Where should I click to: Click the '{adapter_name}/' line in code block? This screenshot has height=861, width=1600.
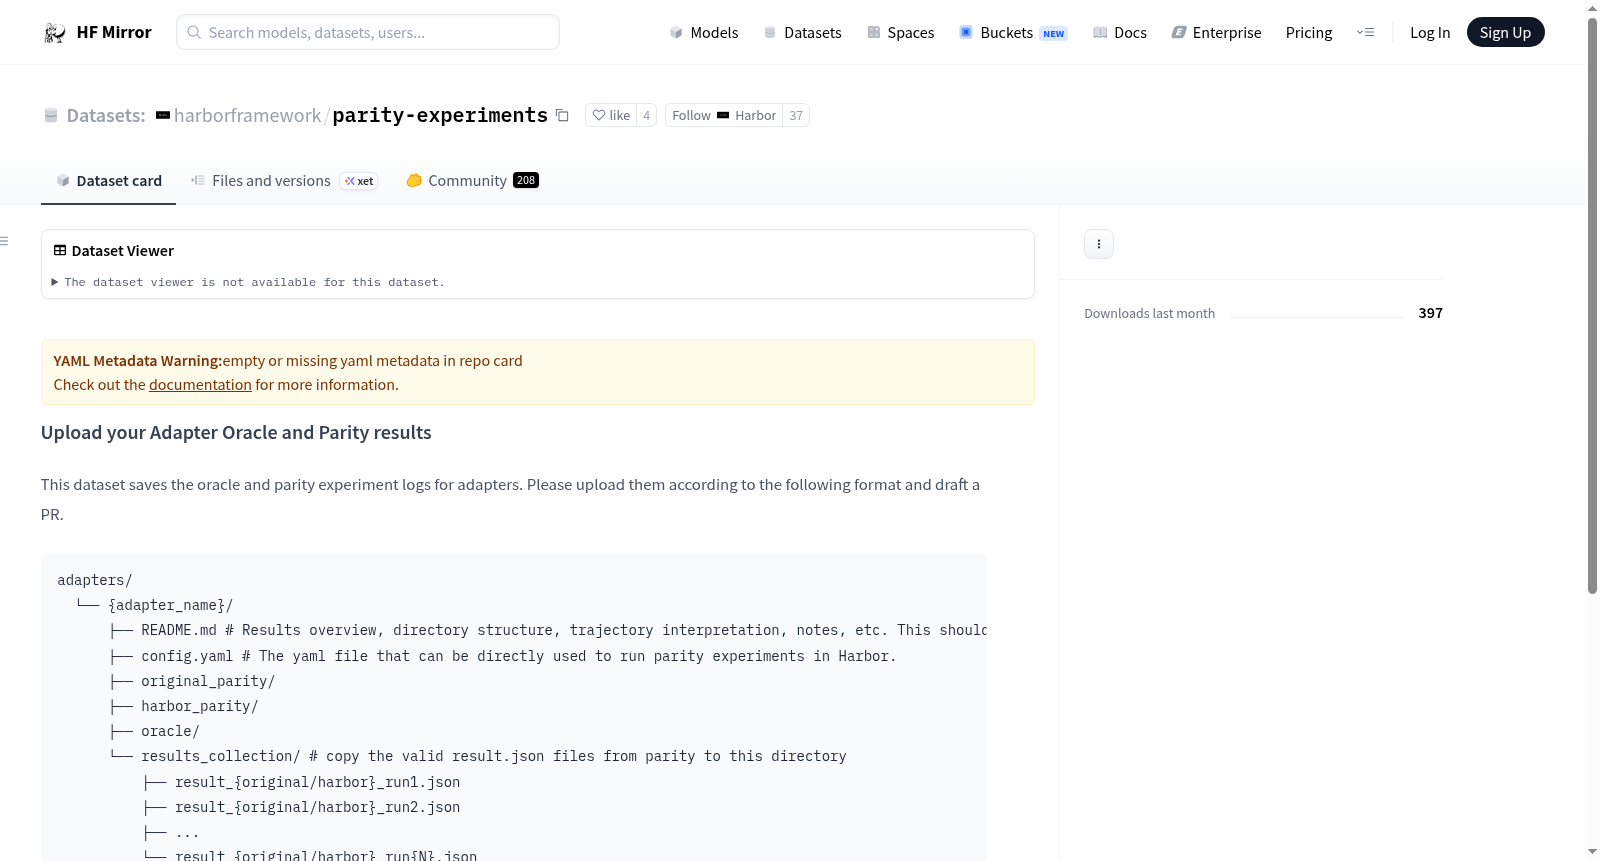click(171, 605)
